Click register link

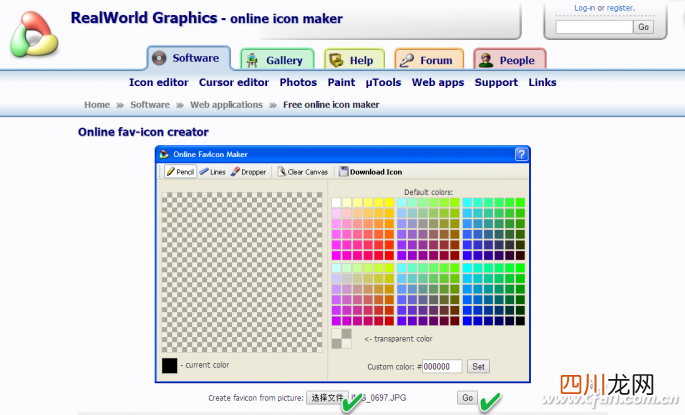pos(620,8)
